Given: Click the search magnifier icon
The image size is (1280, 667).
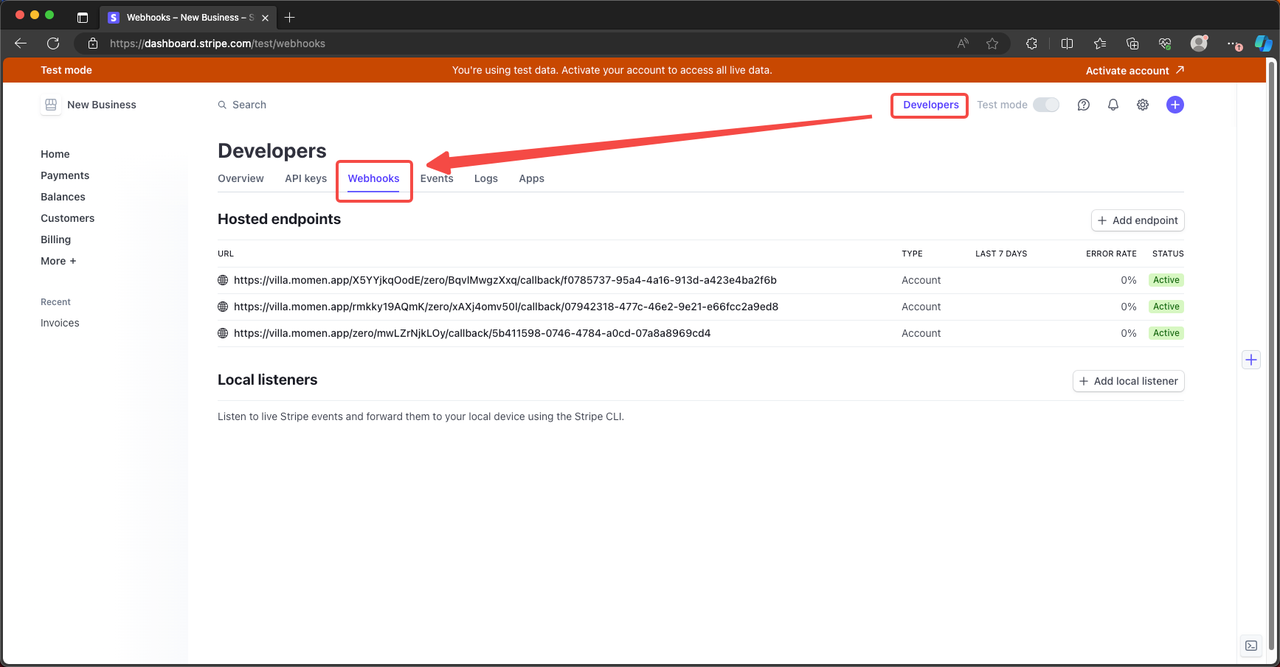Looking at the screenshot, I should click(x=223, y=105).
